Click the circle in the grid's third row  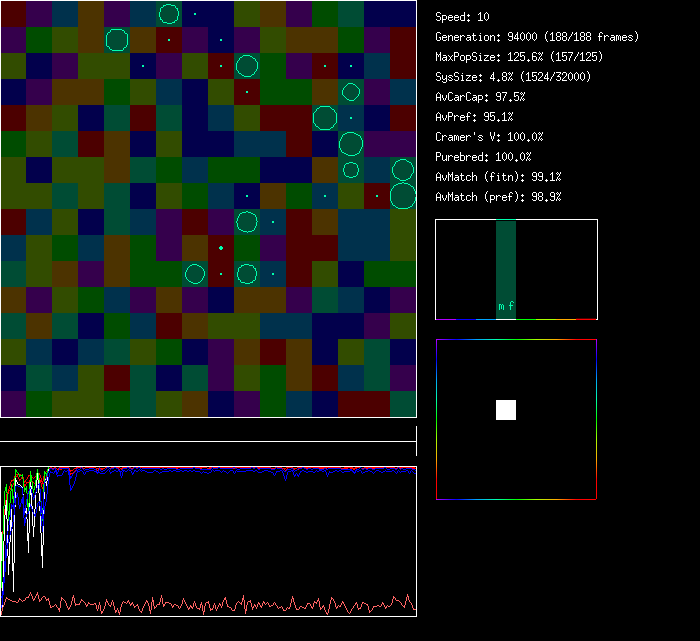(247, 66)
